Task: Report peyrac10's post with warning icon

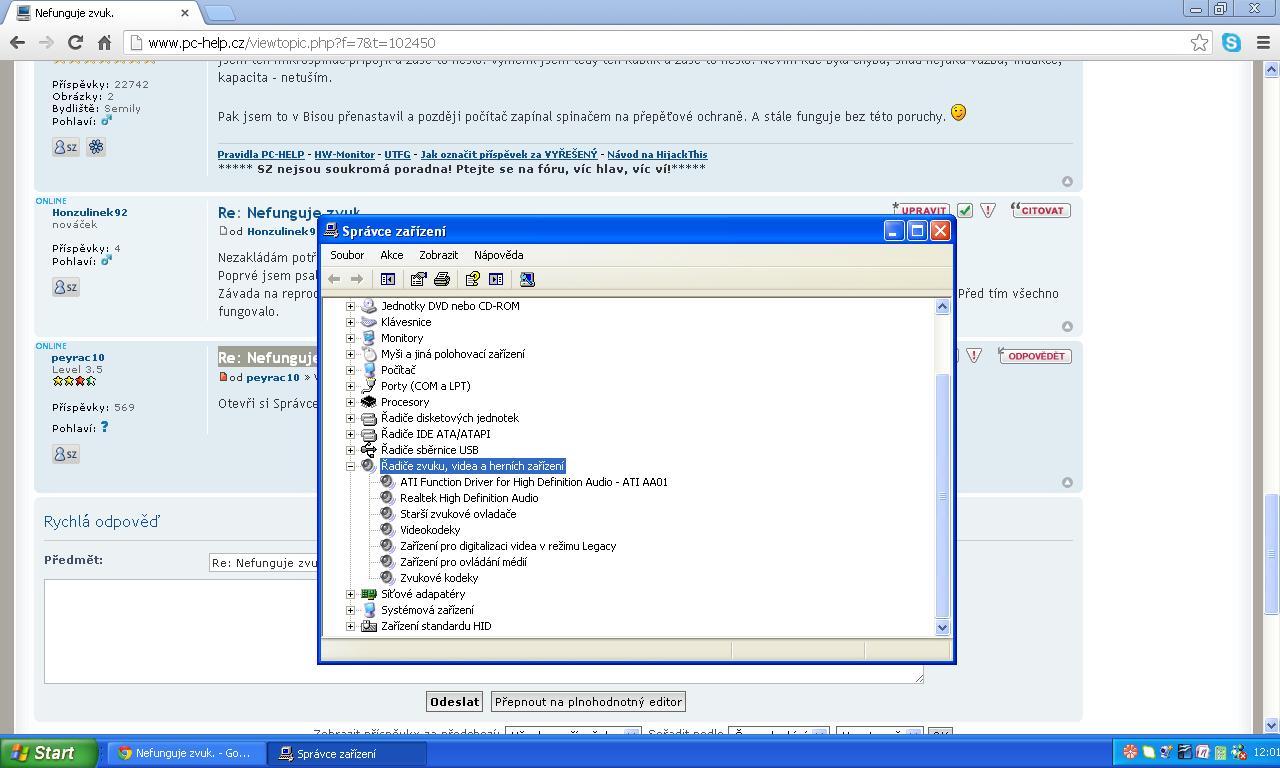Action: pos(974,355)
